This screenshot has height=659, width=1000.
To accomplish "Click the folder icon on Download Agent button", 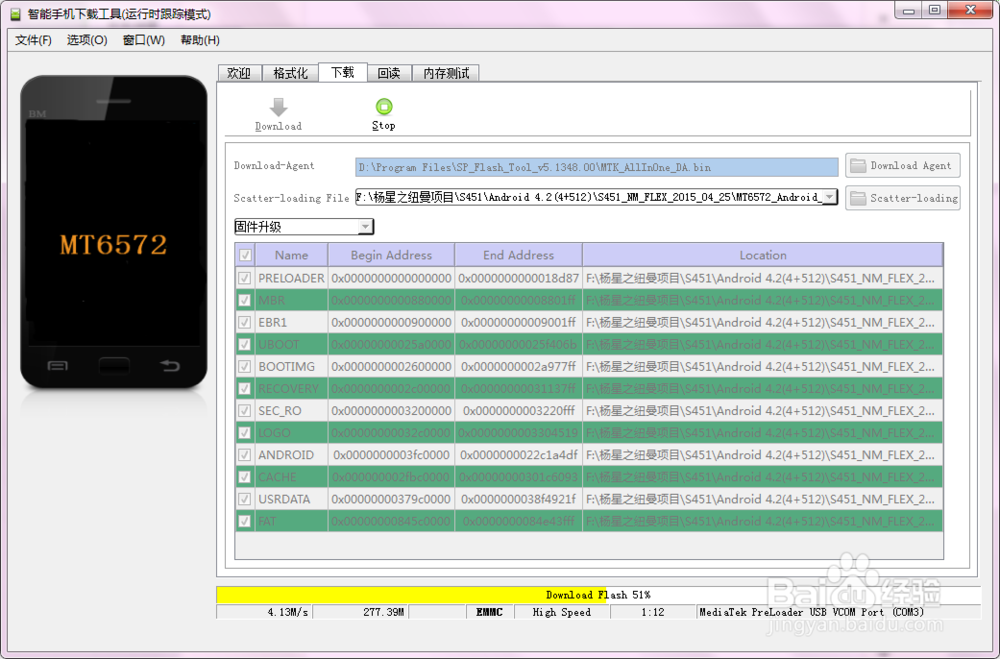I will tap(858, 166).
